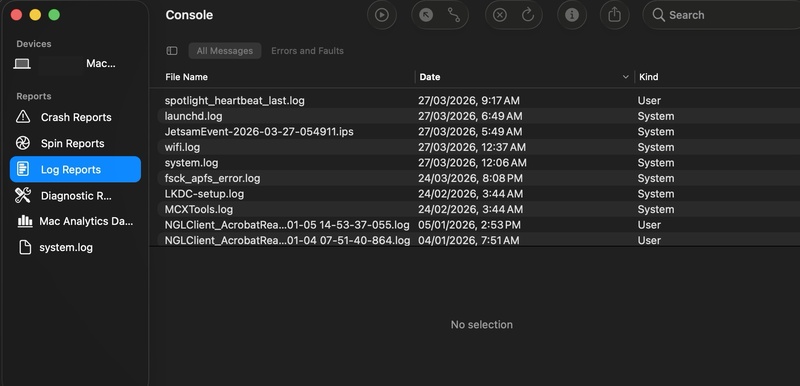Click date 27/03/2026, 9:17 AM cell
Screen dimensions: 800x386
(x=469, y=100)
